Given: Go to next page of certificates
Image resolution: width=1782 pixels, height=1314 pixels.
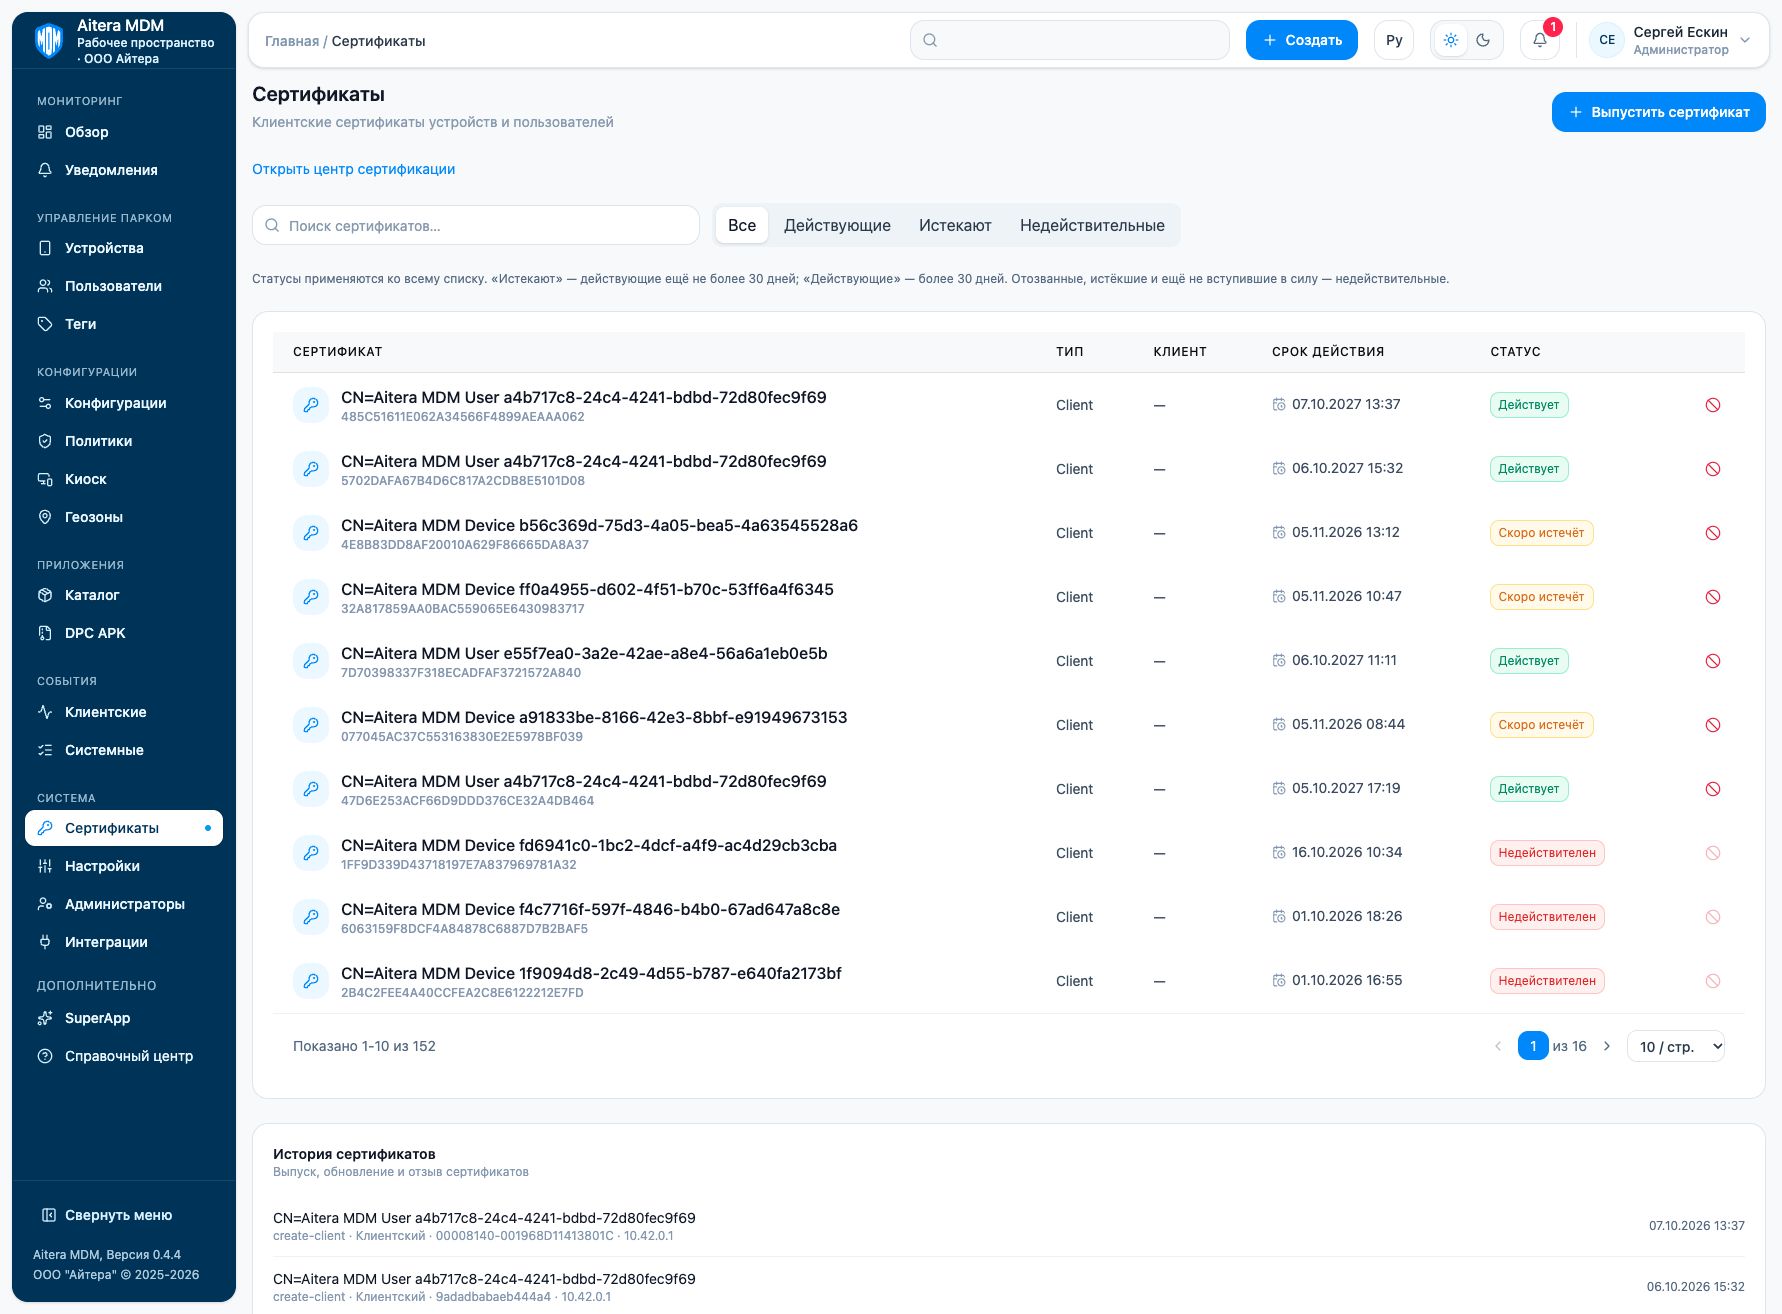Looking at the screenshot, I should (1607, 1046).
